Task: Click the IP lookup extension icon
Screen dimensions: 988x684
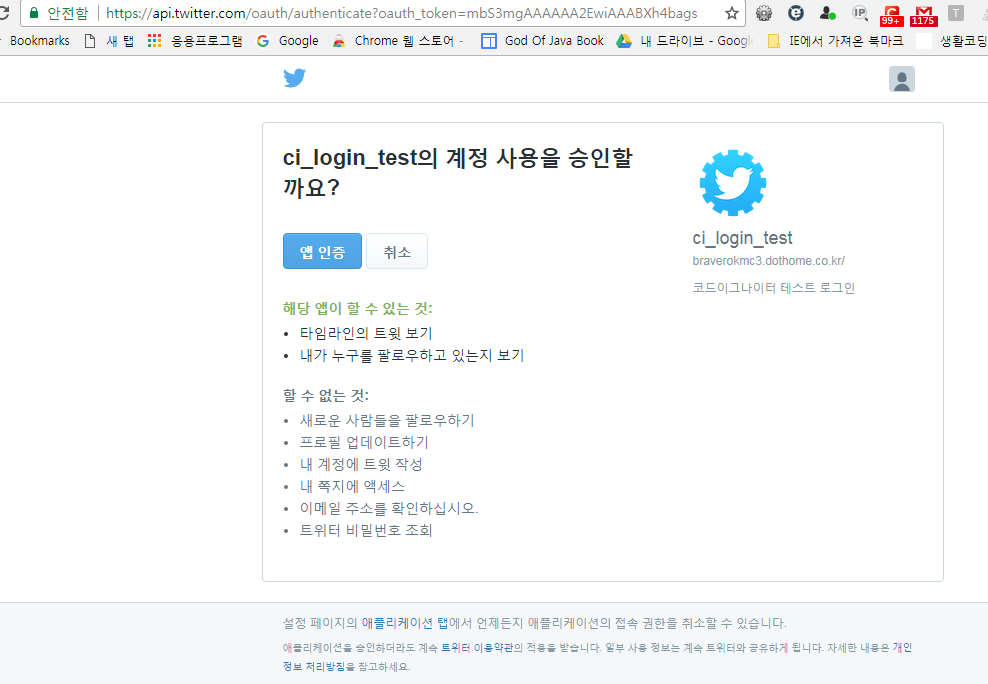Action: (859, 13)
